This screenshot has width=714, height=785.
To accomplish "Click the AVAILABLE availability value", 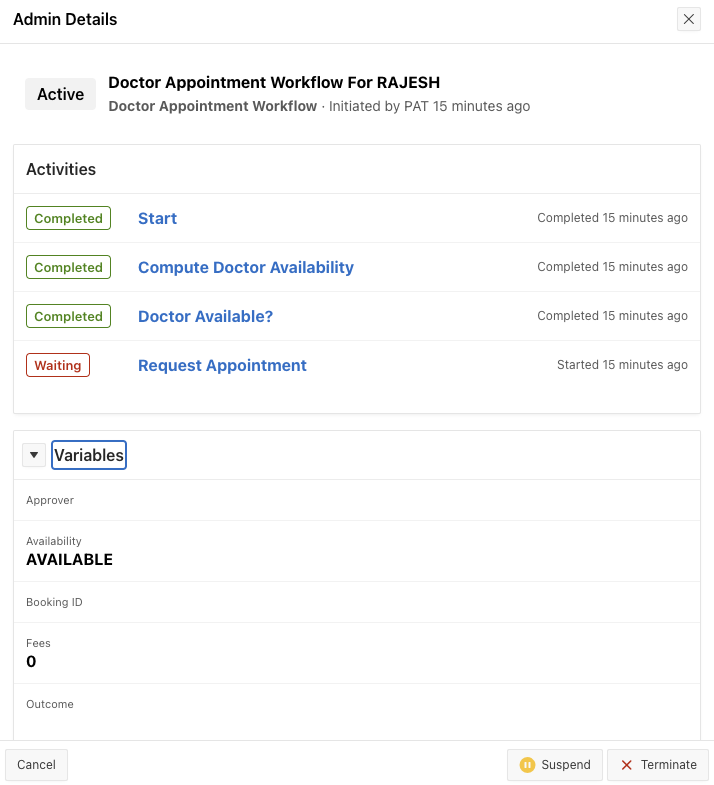I will (69, 560).
